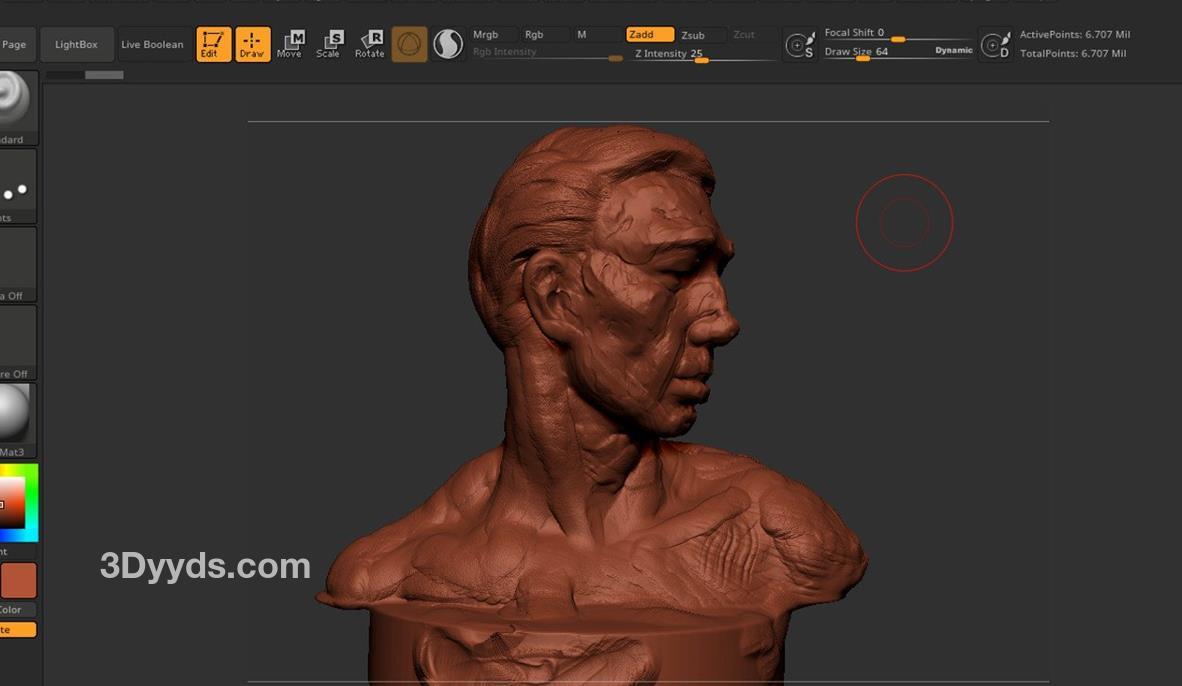
Task: Enable Rgb color mode
Action: (544, 35)
